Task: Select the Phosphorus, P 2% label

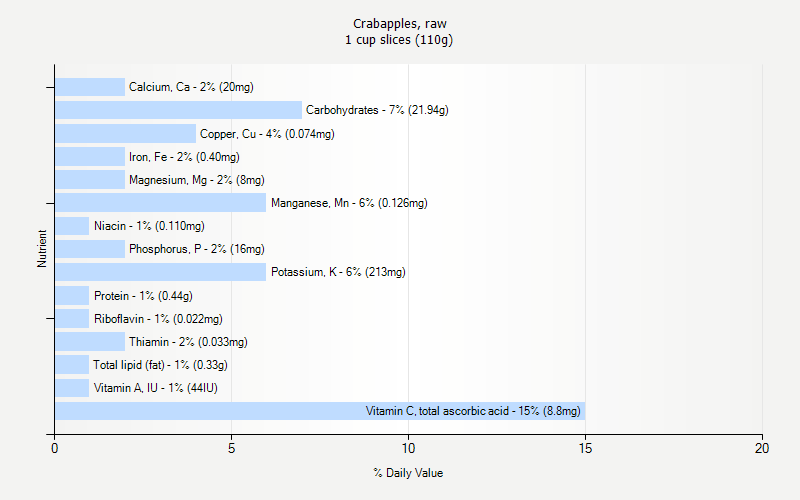Action: coord(197,249)
